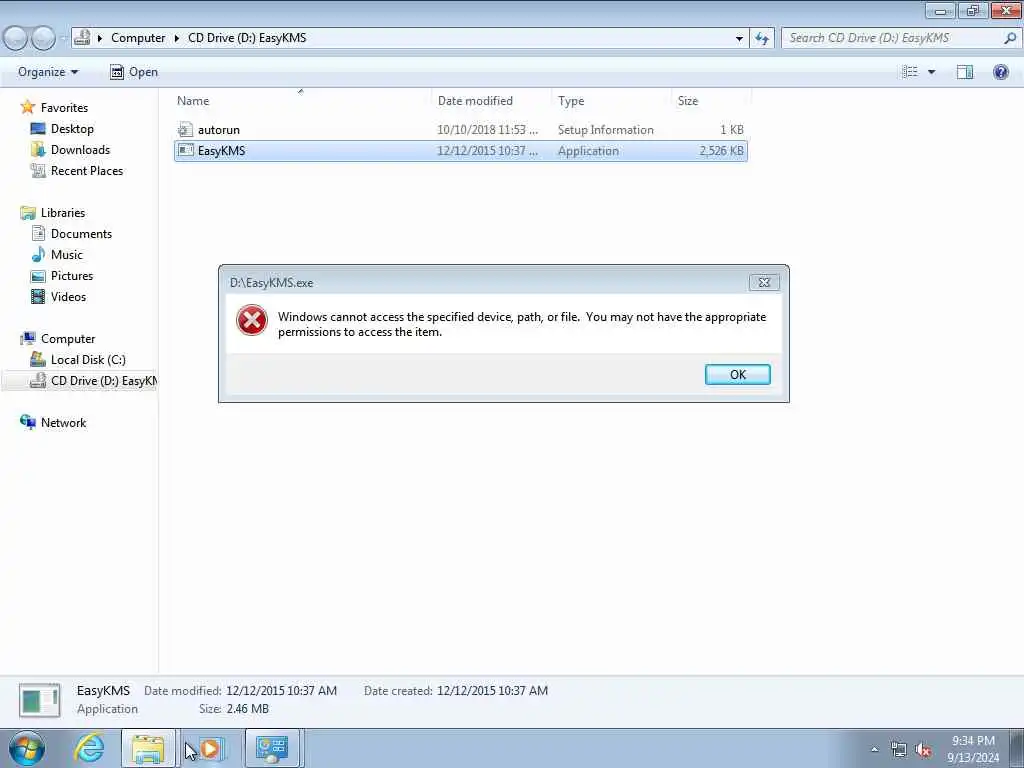Open Explorer help button
Screen dimensions: 1024x768
tap(1000, 72)
